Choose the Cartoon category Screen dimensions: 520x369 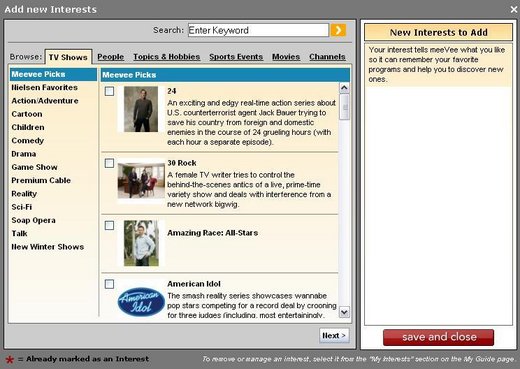pos(27,114)
